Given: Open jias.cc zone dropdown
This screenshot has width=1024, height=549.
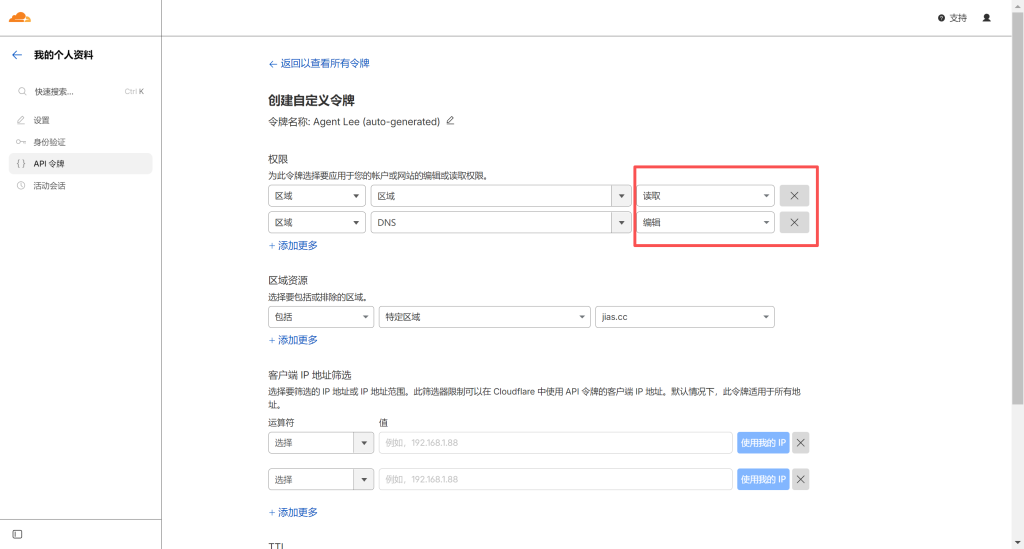Looking at the screenshot, I should click(684, 317).
